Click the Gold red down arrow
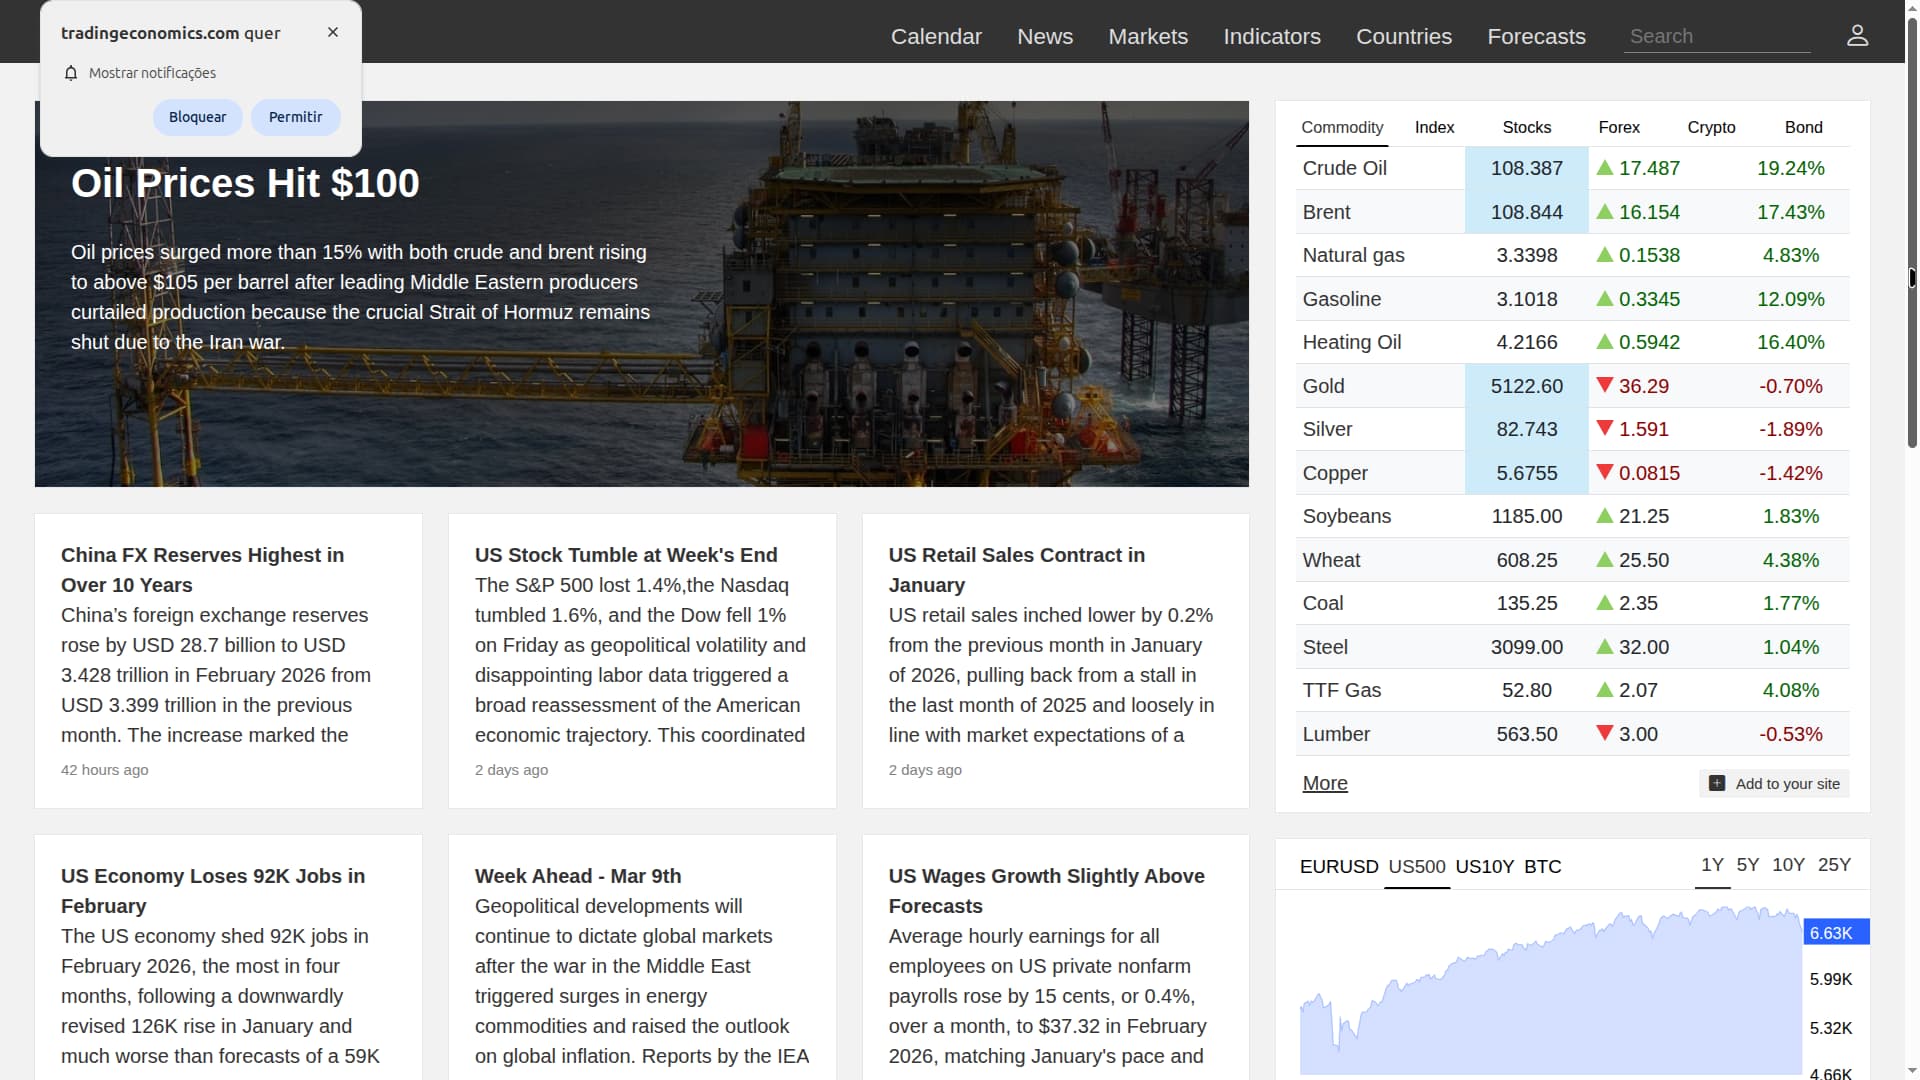Screen dimensions: 1920x1080 [1605, 385]
